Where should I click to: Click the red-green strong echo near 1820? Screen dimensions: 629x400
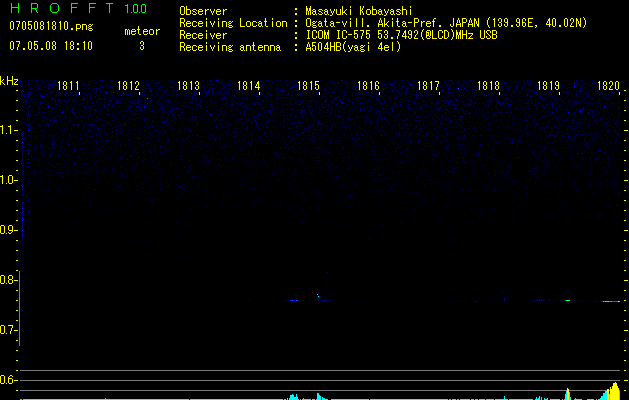tap(611, 301)
